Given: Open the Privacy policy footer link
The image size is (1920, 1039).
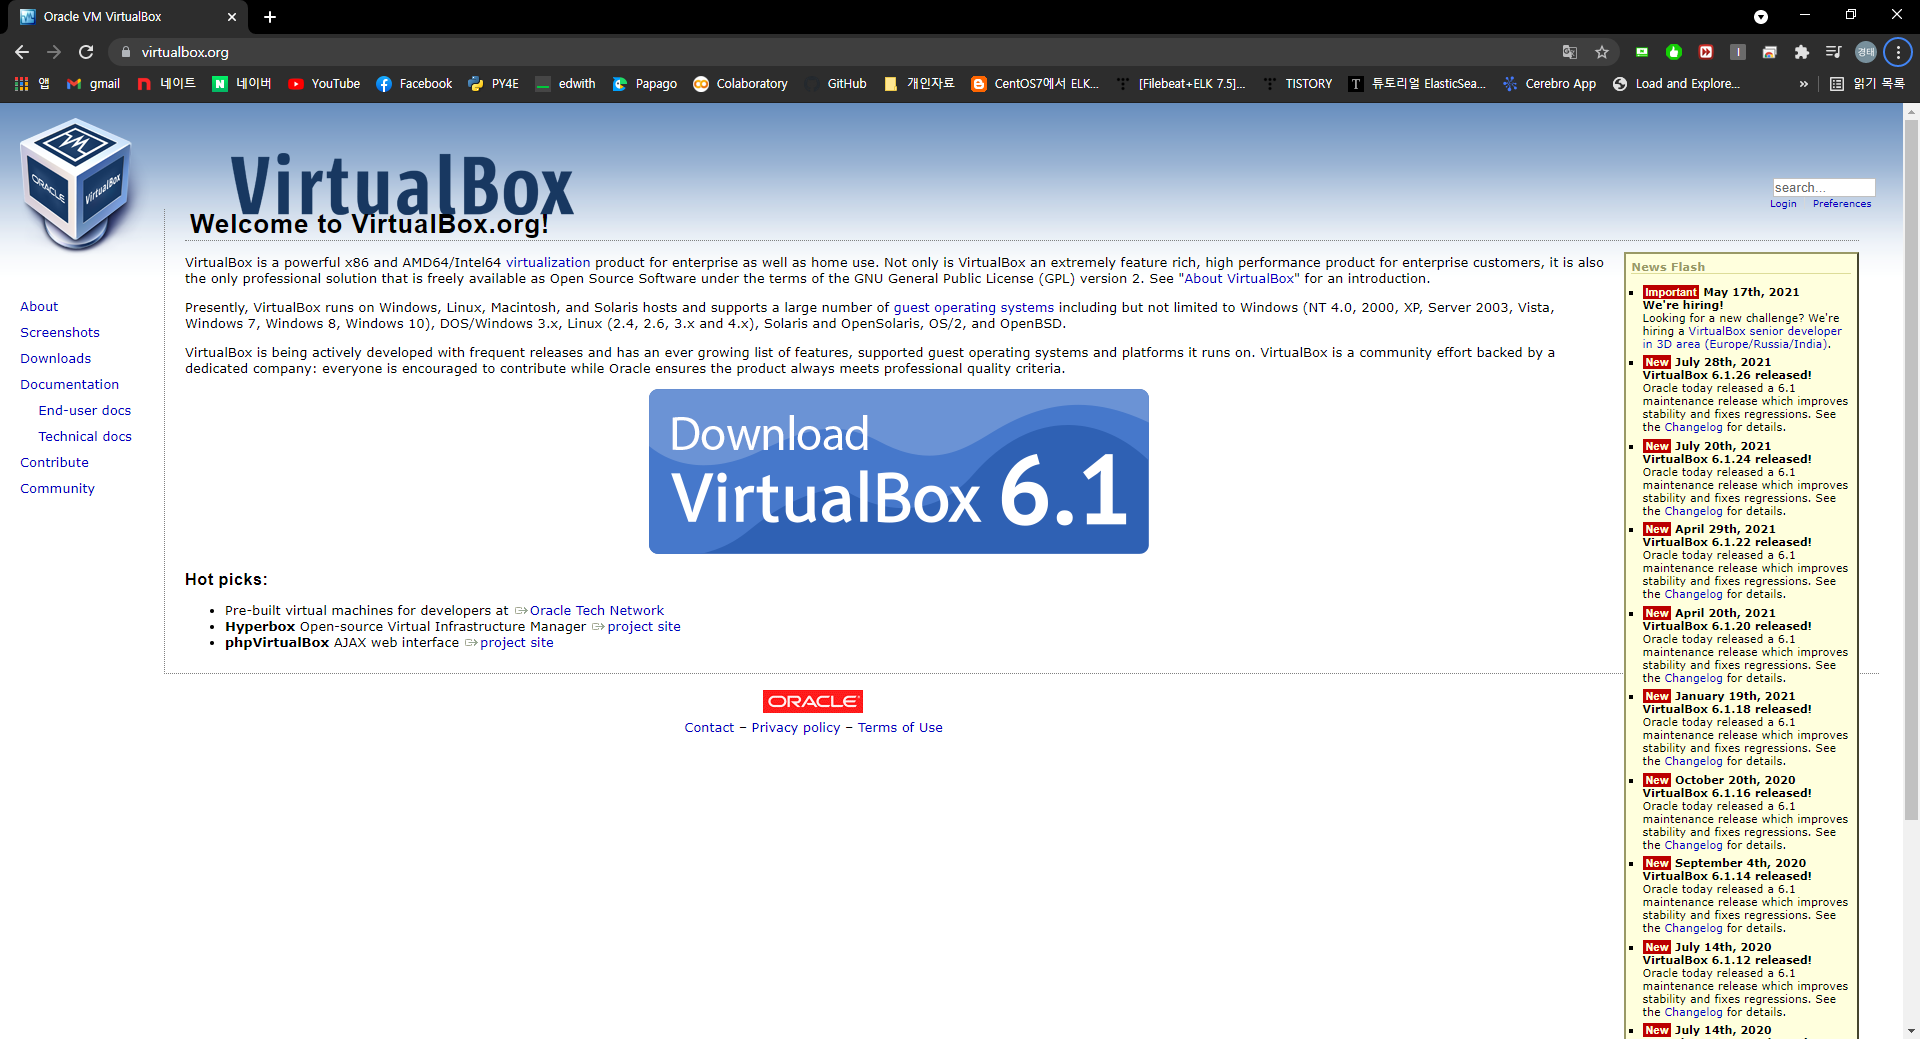Looking at the screenshot, I should coord(796,728).
